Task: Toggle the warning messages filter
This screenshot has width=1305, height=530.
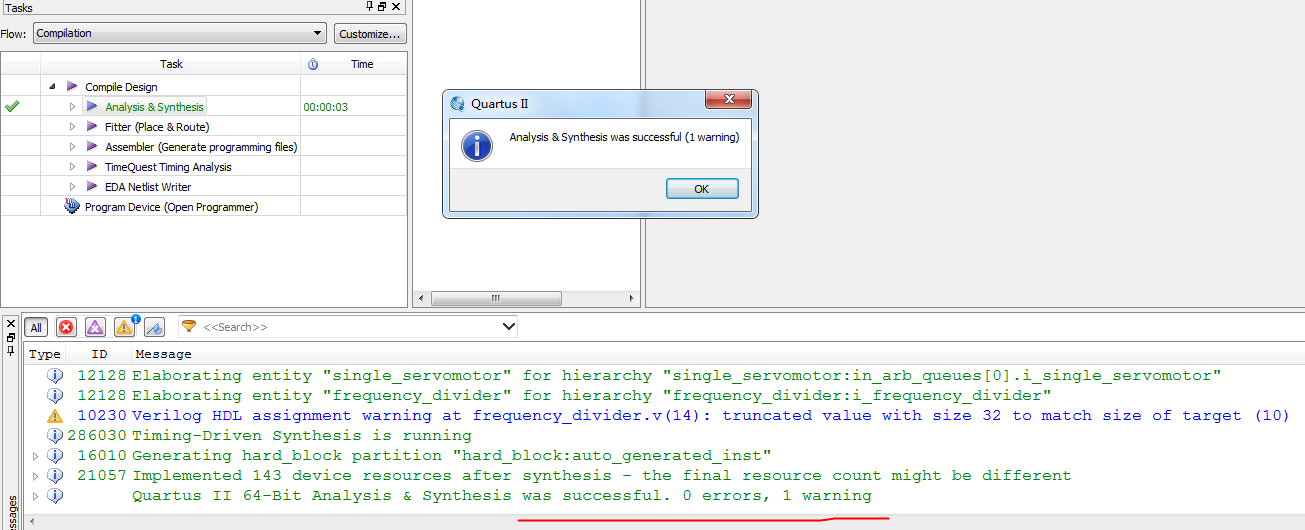Action: click(125, 327)
